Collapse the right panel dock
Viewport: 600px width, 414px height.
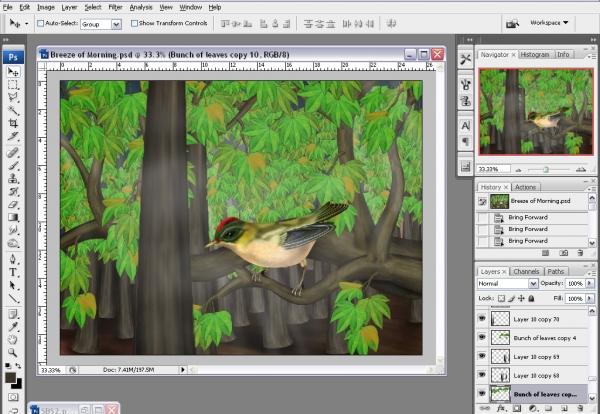[593, 40]
